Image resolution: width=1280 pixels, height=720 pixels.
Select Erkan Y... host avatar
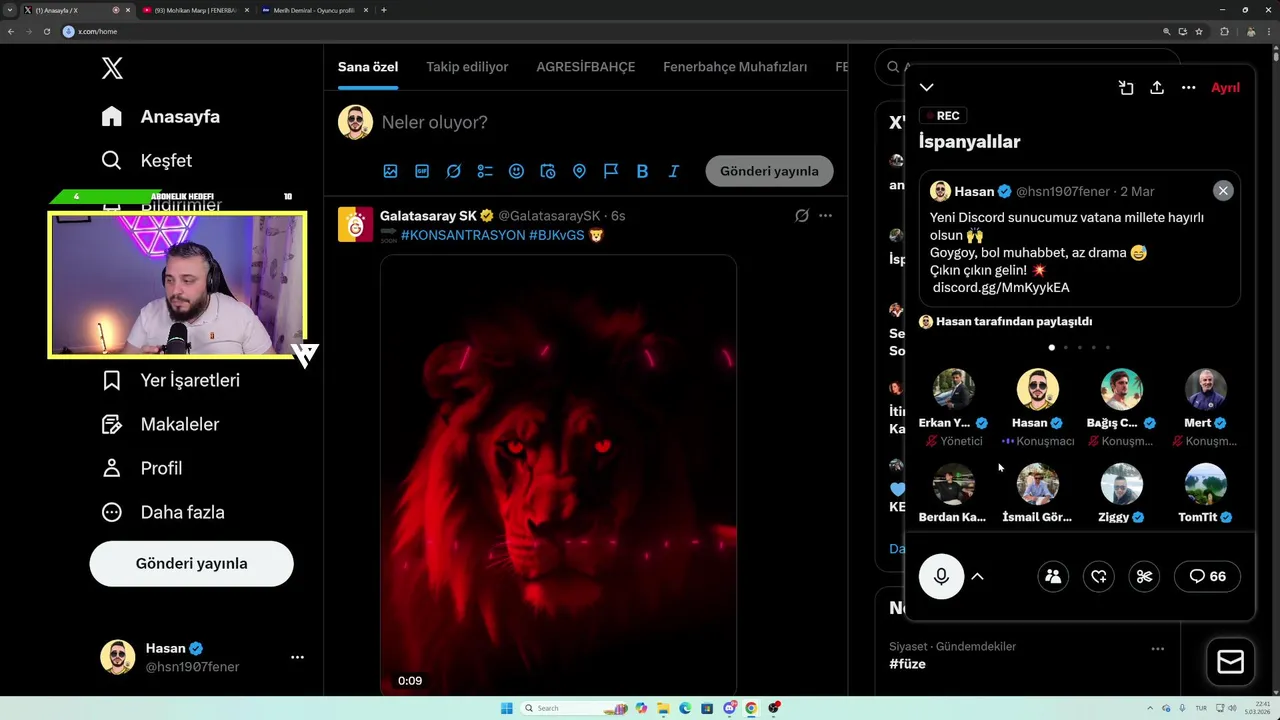click(953, 390)
